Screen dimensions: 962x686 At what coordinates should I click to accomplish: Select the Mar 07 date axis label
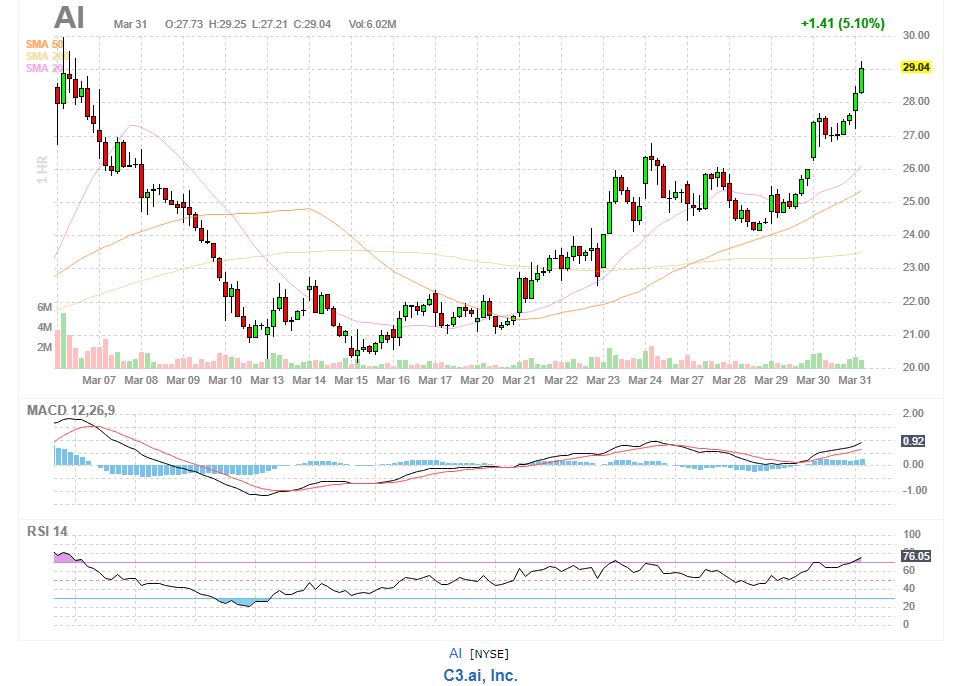coord(98,381)
